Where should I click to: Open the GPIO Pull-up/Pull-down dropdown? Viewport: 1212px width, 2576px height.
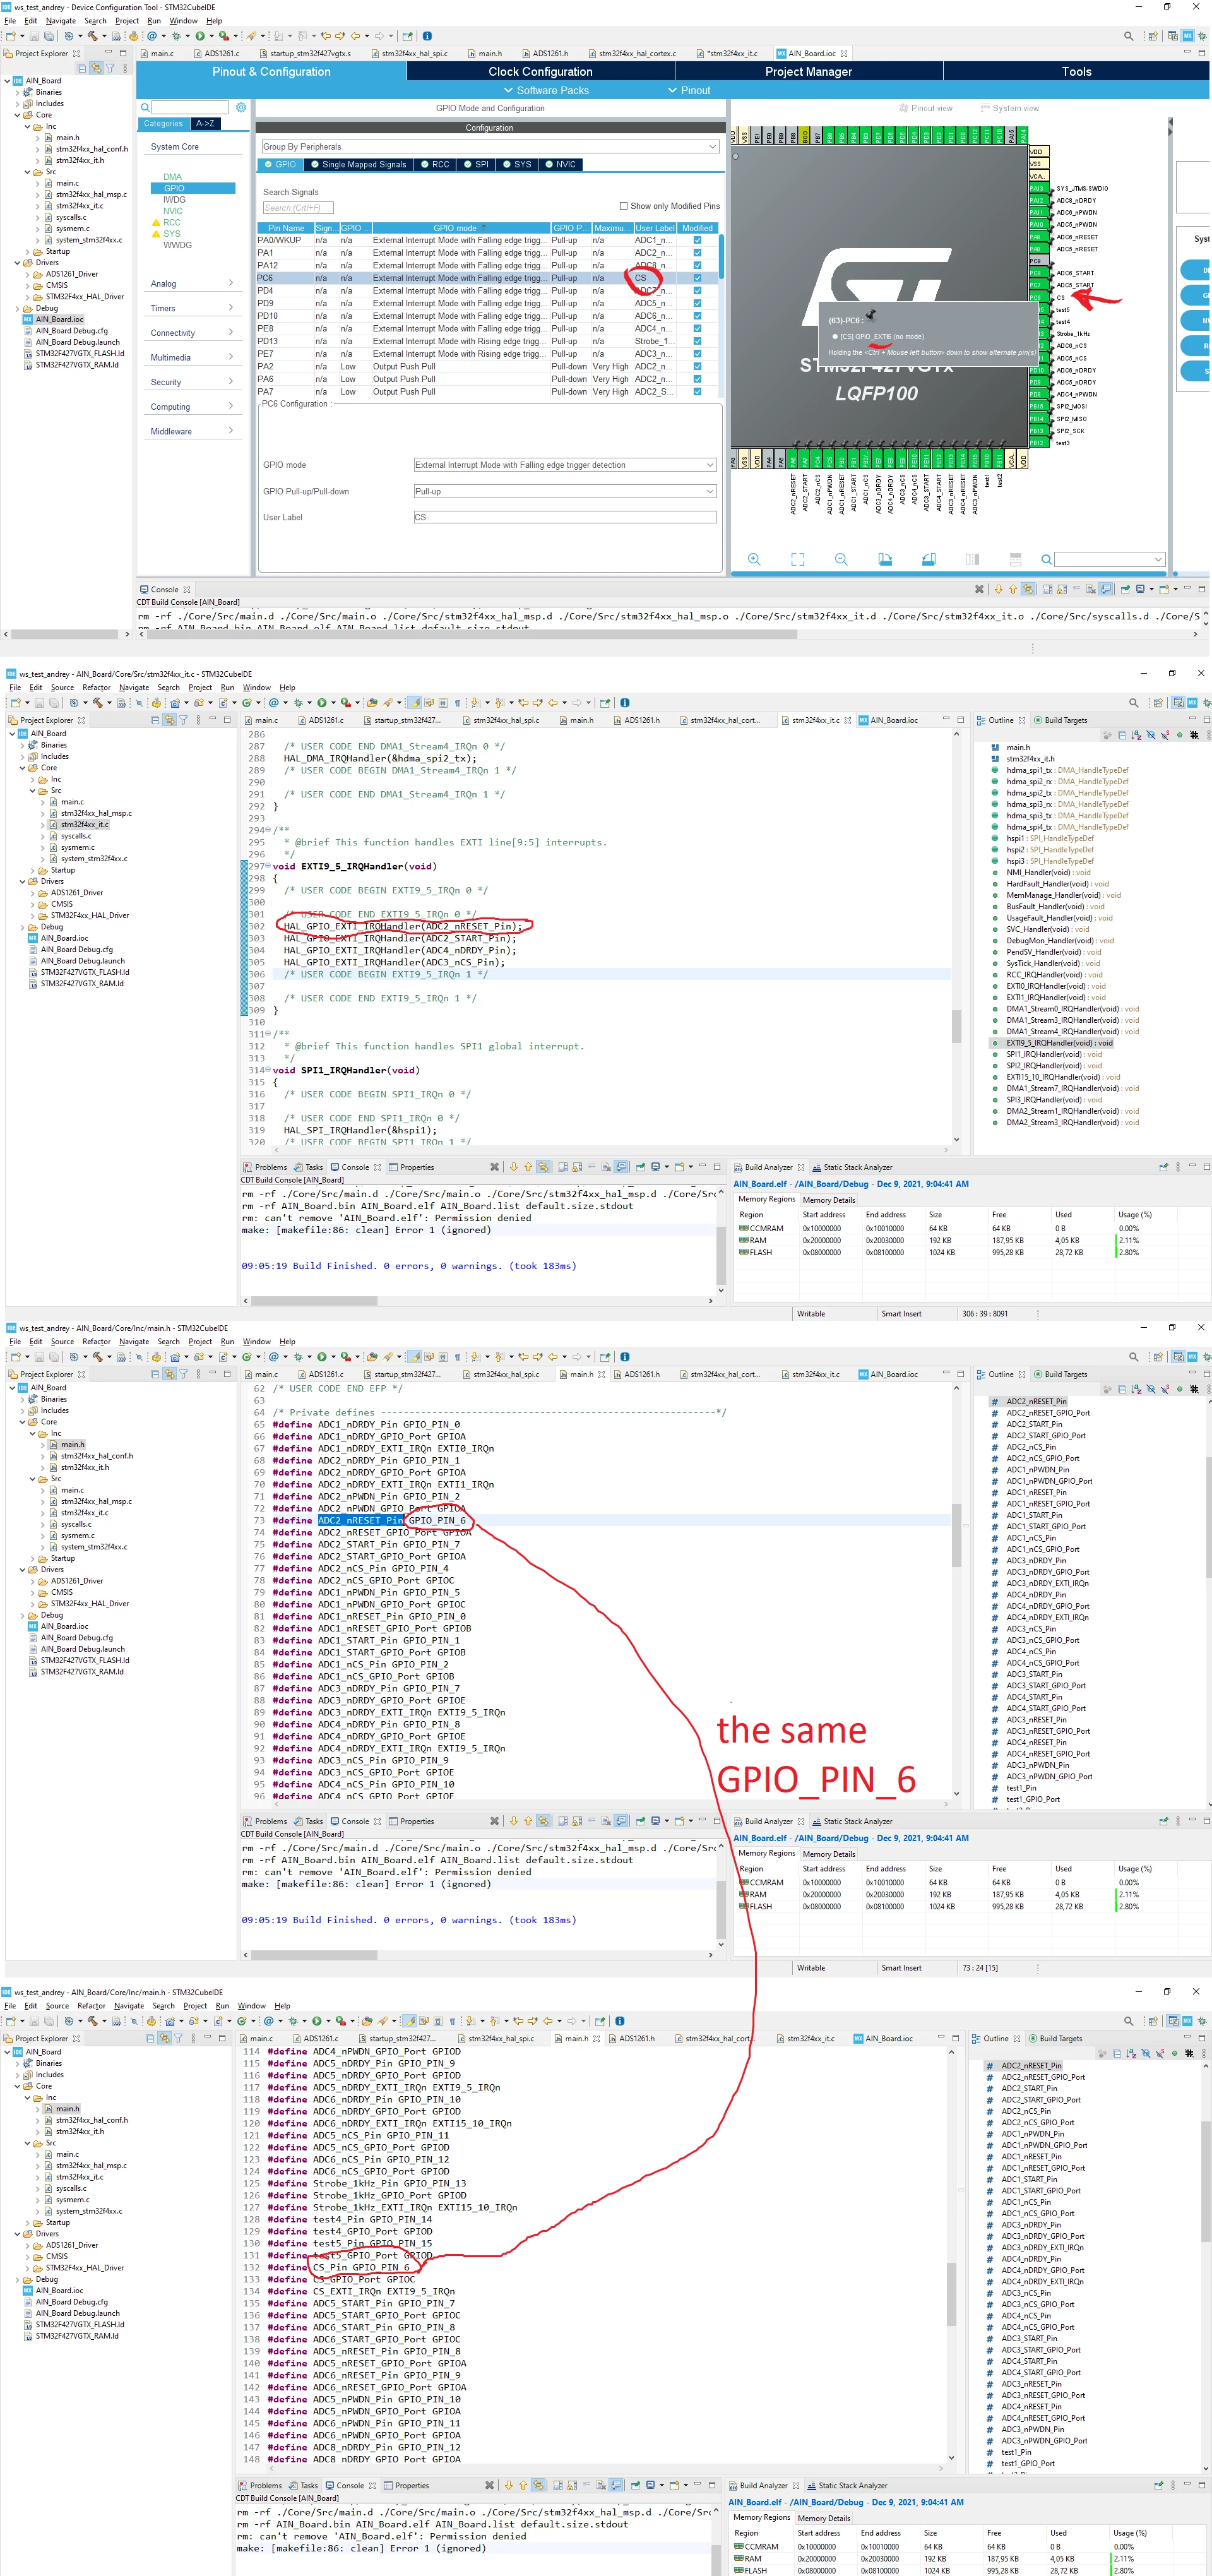565,492
